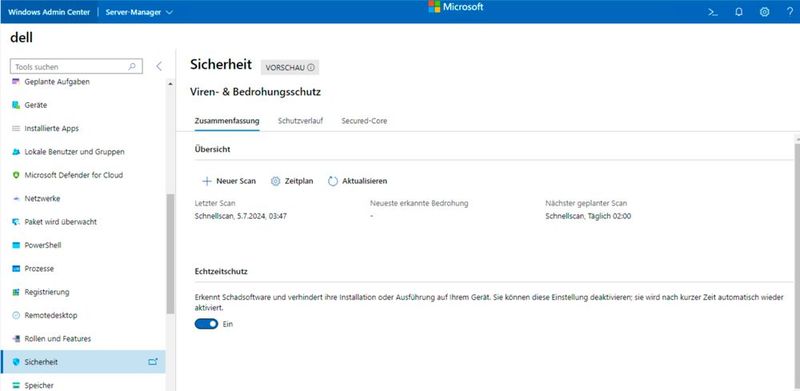Click the dell server name
This screenshot has width=800, height=391.
[21, 37]
